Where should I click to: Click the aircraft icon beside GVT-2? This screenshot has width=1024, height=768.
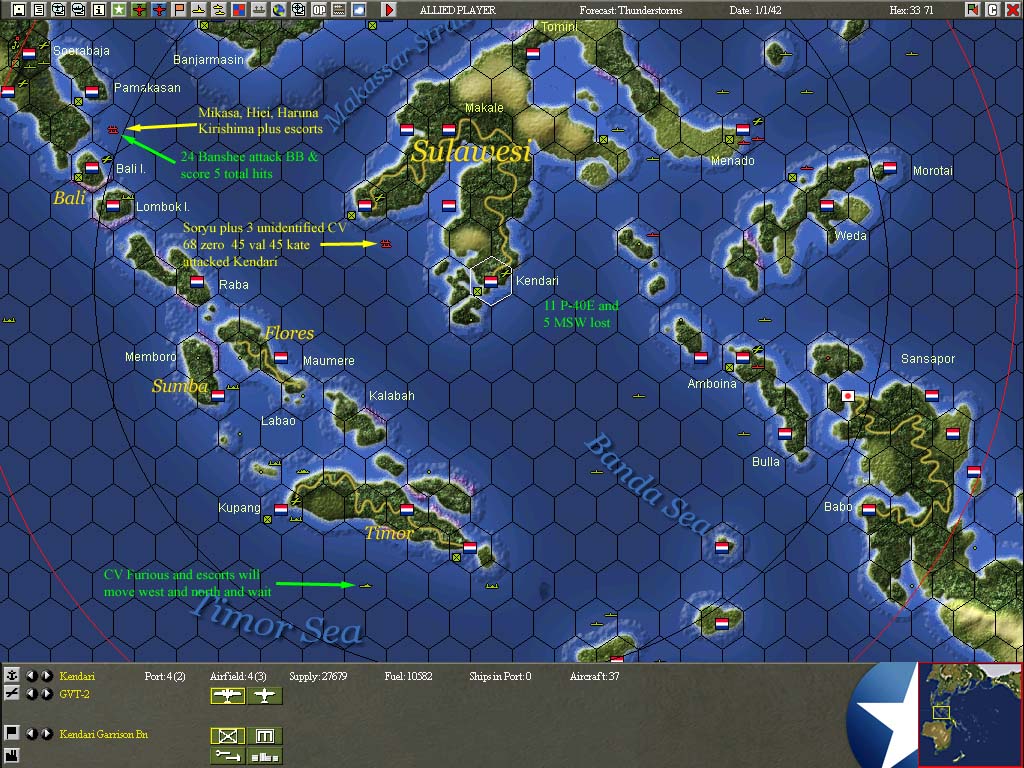pos(11,694)
